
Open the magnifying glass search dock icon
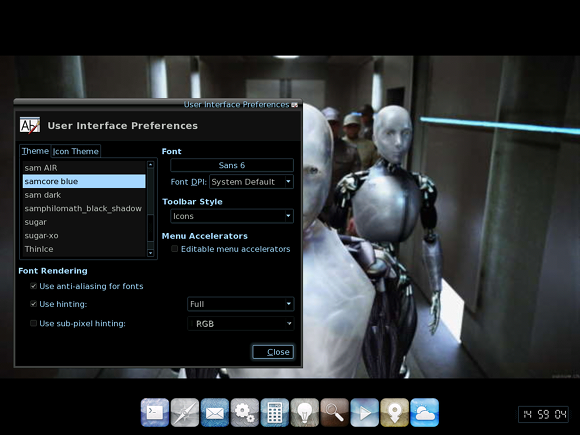[x=334, y=412]
